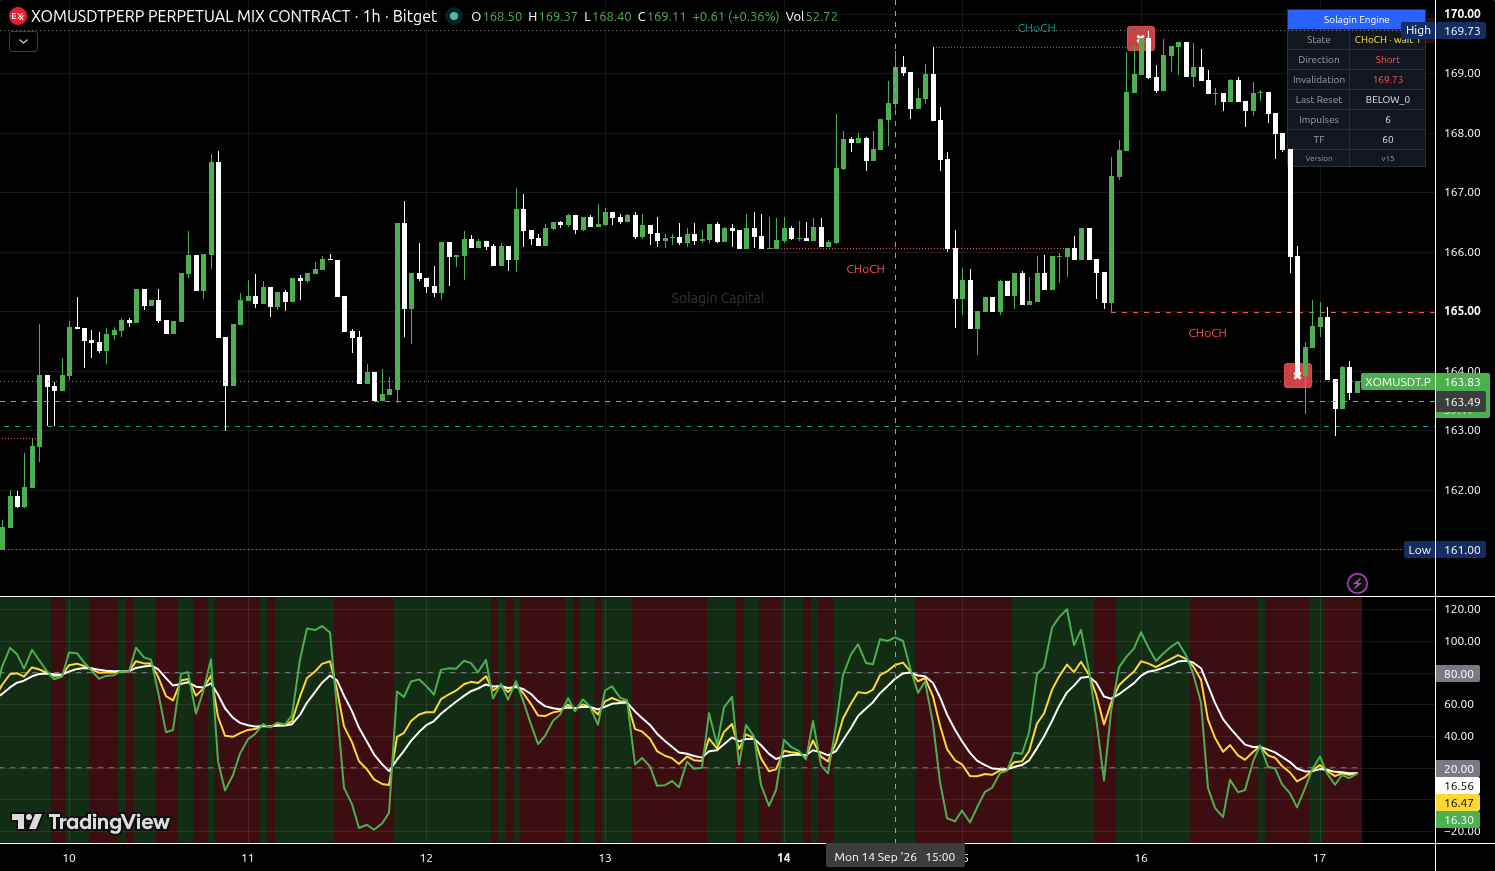Click the crosshair date label Mon 14 Sep '26 15:00
Screen dimensions: 1495x871
(x=895, y=857)
